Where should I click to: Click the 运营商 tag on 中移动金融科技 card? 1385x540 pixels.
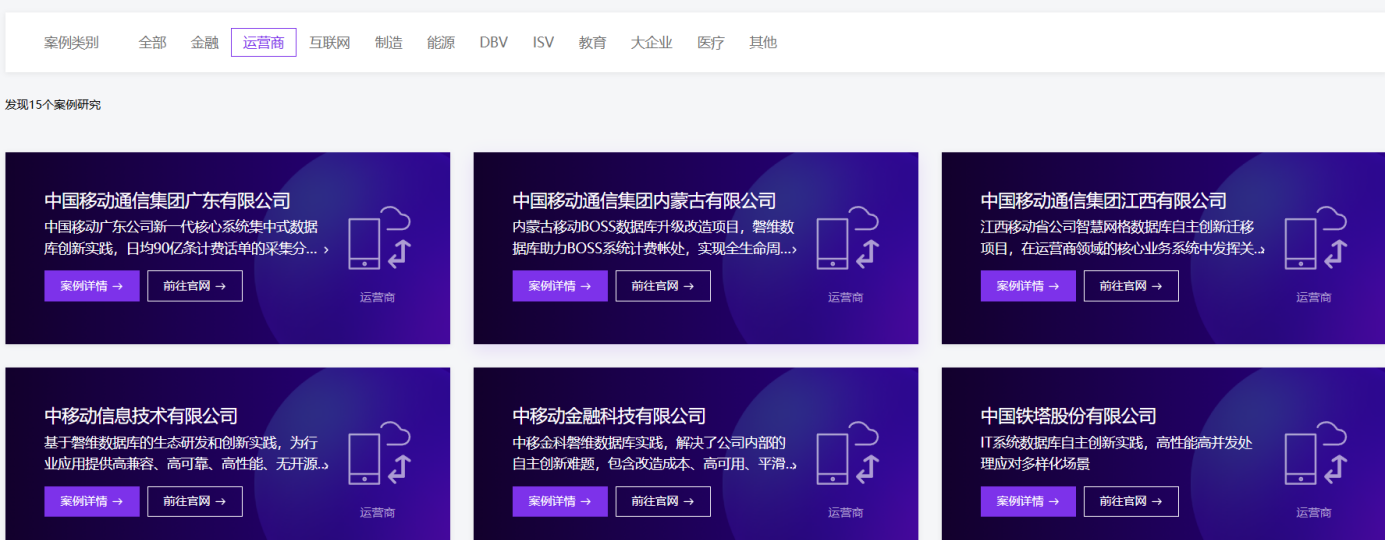pos(846,512)
